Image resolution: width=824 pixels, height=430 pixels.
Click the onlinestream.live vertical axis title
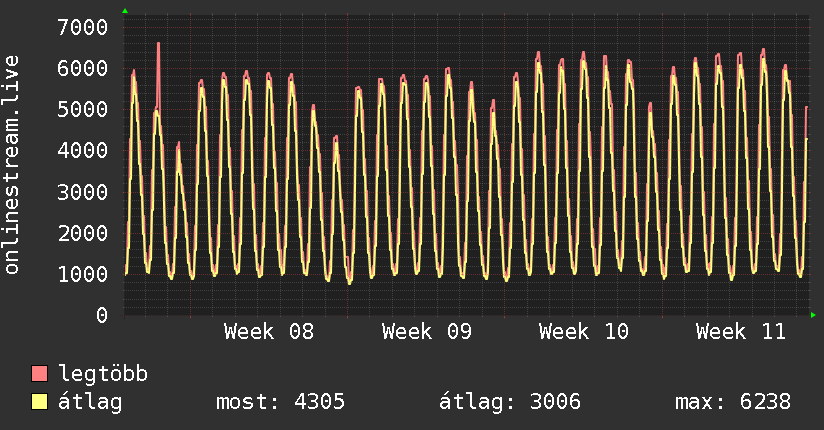(12, 165)
